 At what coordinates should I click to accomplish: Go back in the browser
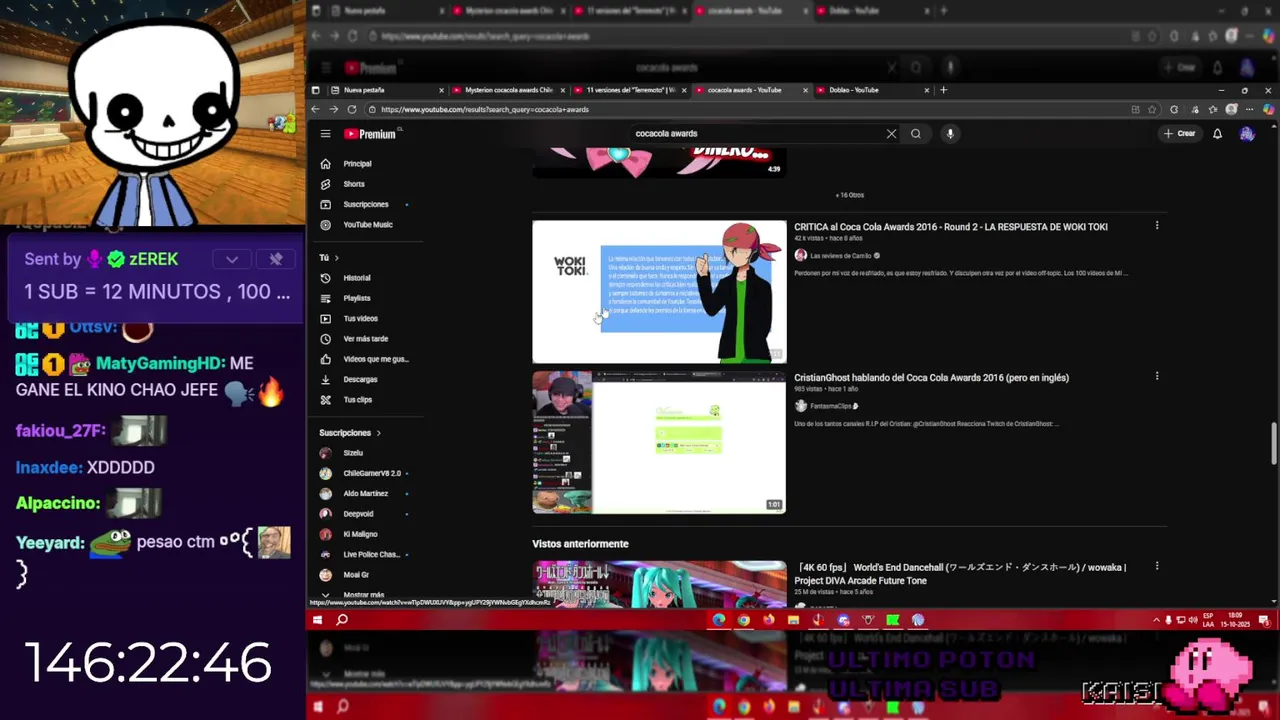[x=315, y=109]
